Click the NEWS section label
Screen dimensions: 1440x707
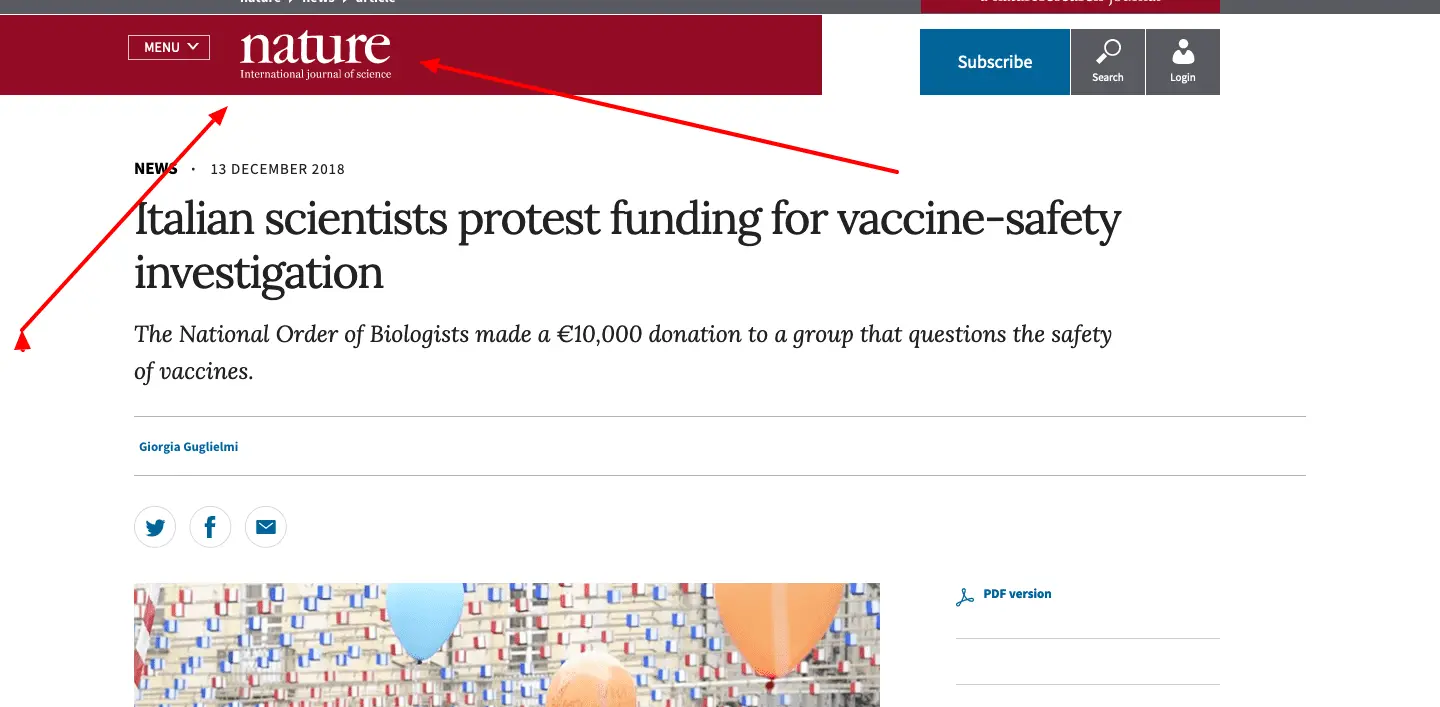(156, 169)
